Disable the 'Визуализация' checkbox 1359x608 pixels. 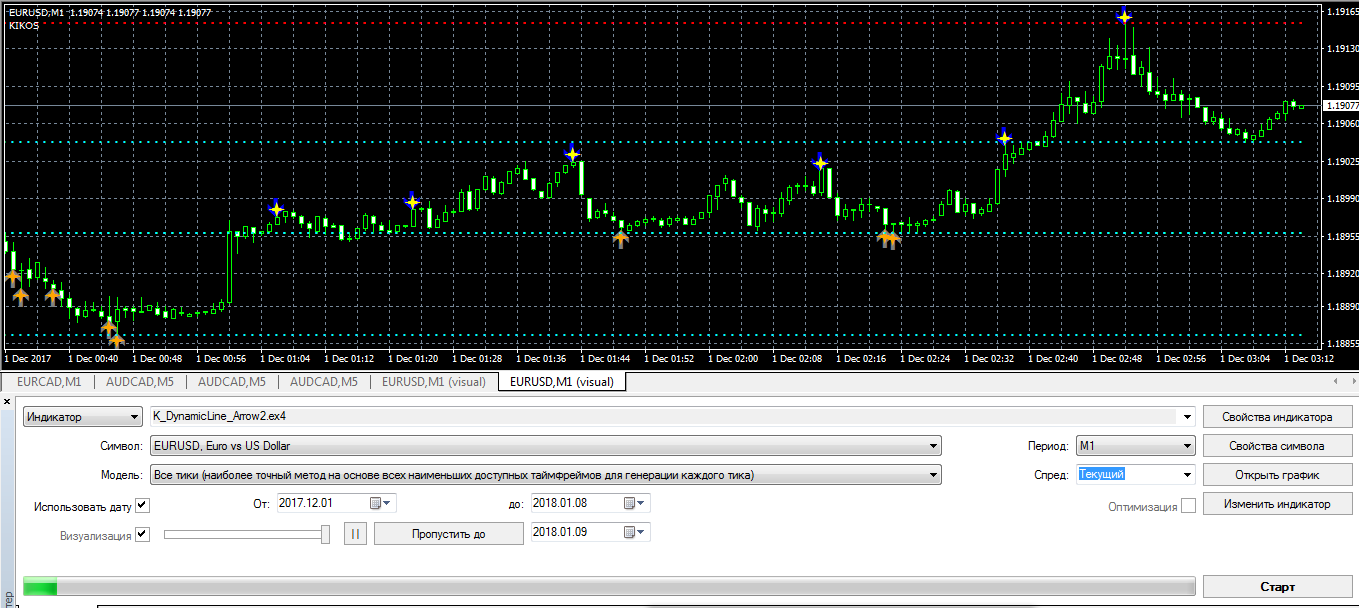click(x=142, y=535)
